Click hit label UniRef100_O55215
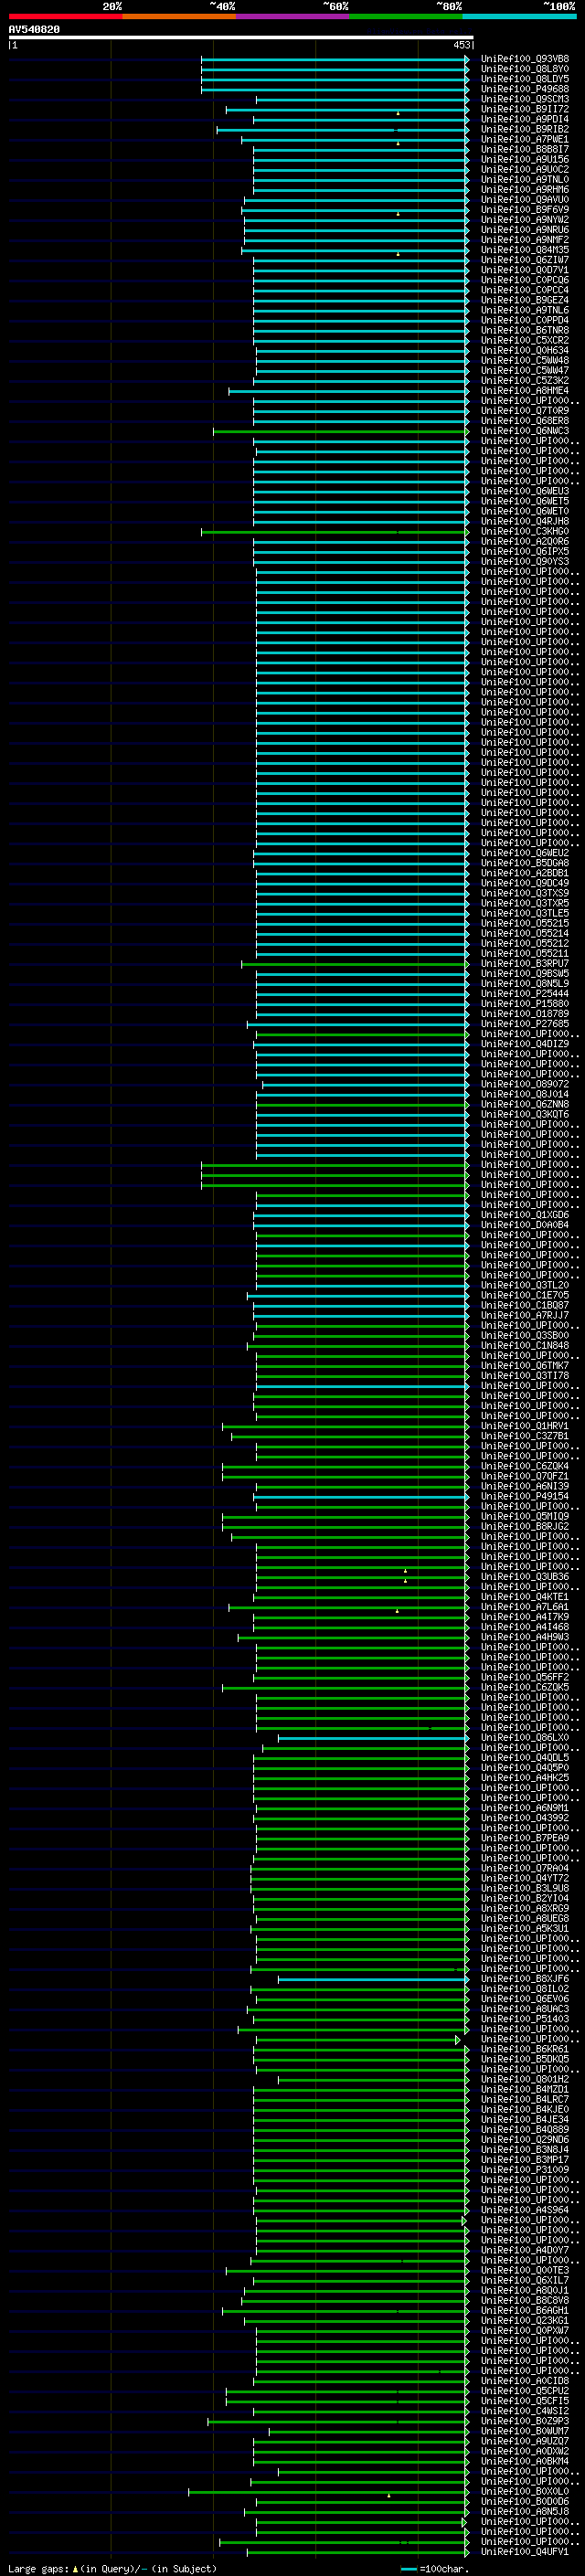Screen dimensions: 585x2576 pyautogui.click(x=525, y=923)
